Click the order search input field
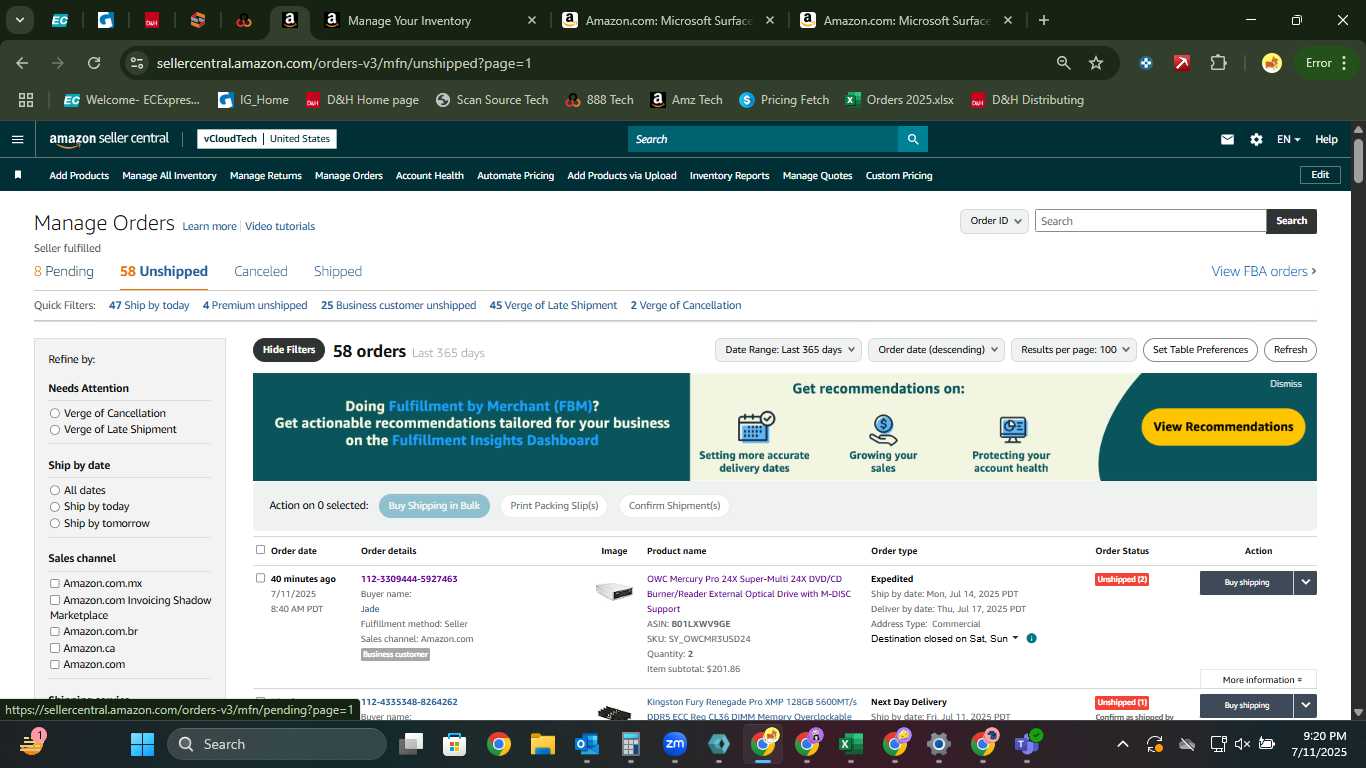This screenshot has width=1366, height=768. coord(1150,221)
